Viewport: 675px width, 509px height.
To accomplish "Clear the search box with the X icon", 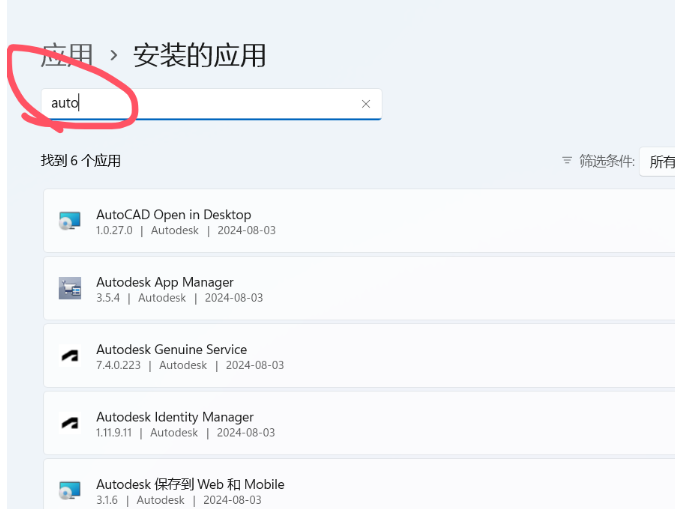I will pyautogui.click(x=366, y=104).
